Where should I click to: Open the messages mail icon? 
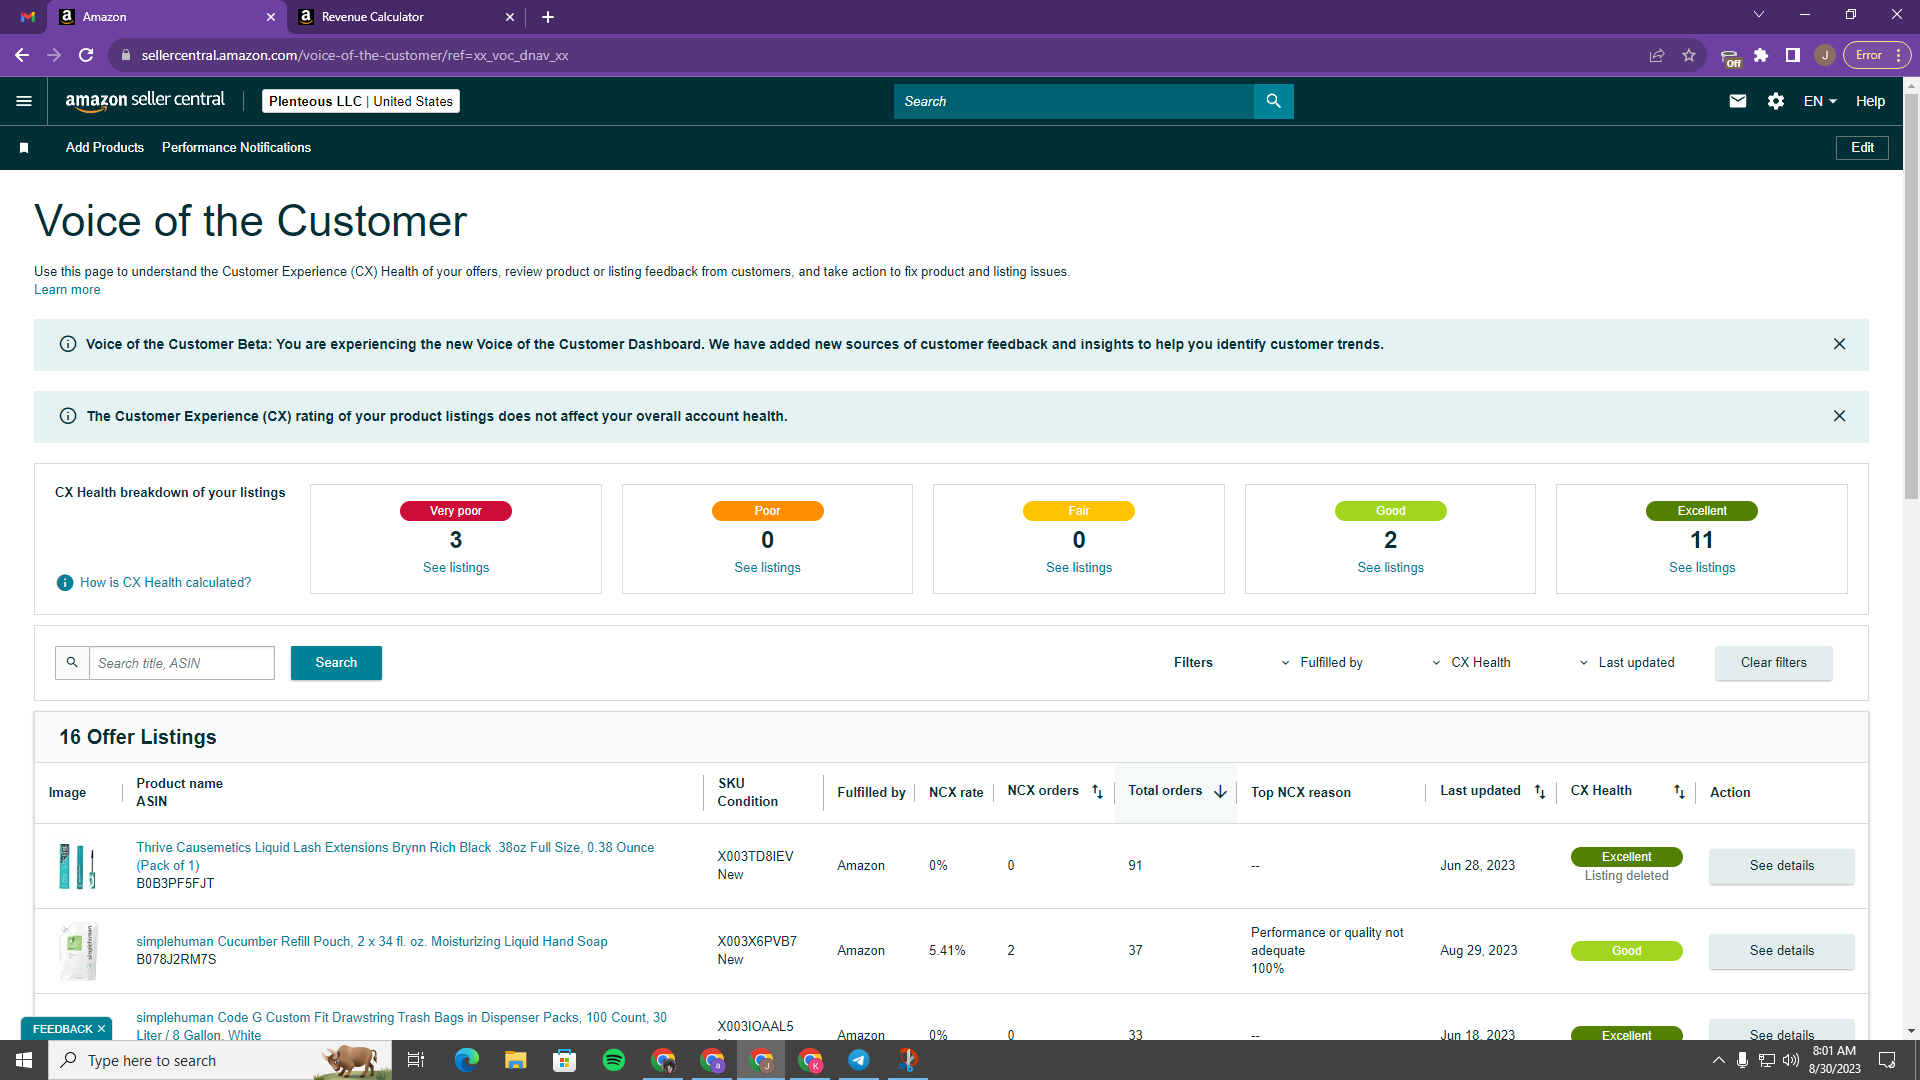click(x=1738, y=101)
